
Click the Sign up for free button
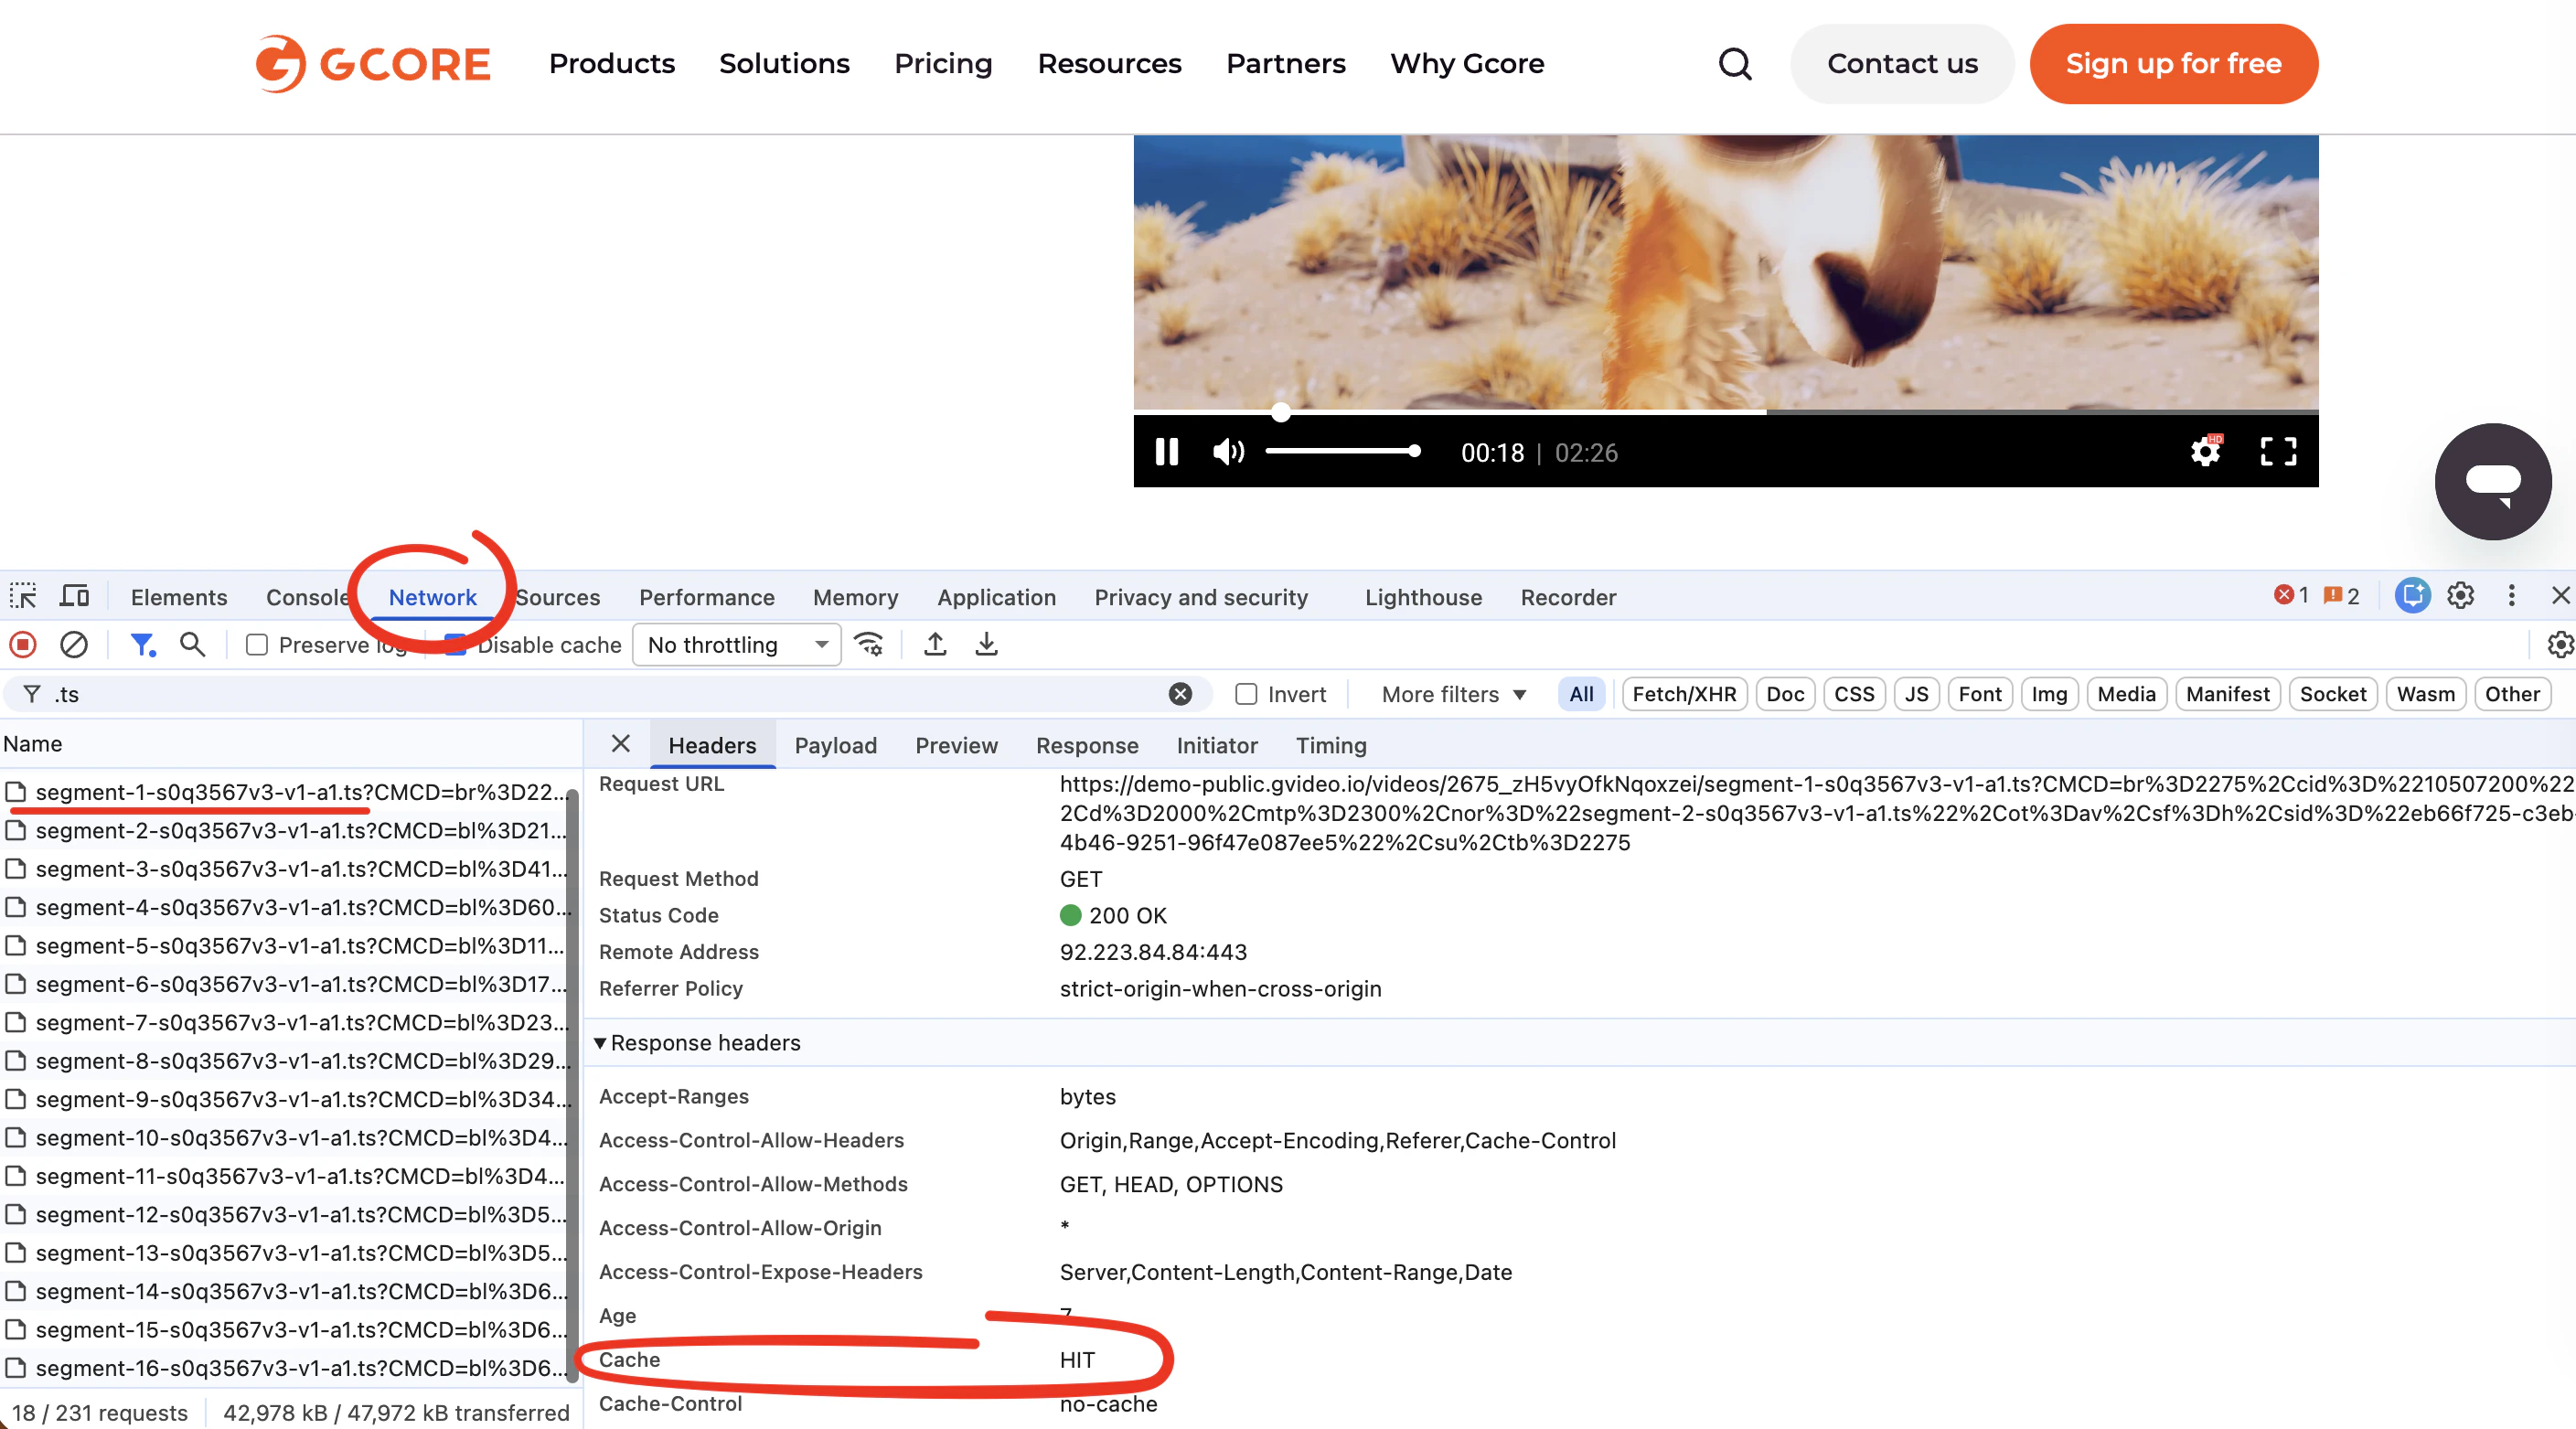2173,64
